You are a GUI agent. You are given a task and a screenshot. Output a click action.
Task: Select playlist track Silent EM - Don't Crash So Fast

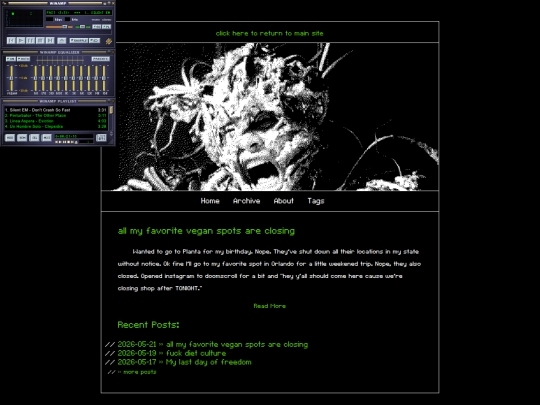[55, 110]
